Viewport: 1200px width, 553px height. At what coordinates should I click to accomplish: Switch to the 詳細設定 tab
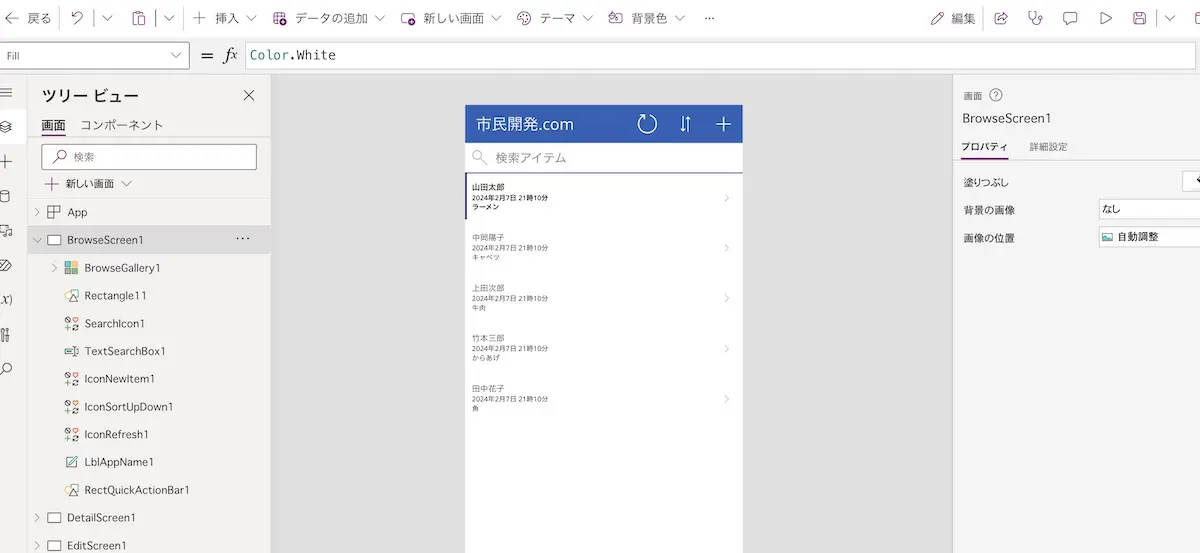[1048, 147]
